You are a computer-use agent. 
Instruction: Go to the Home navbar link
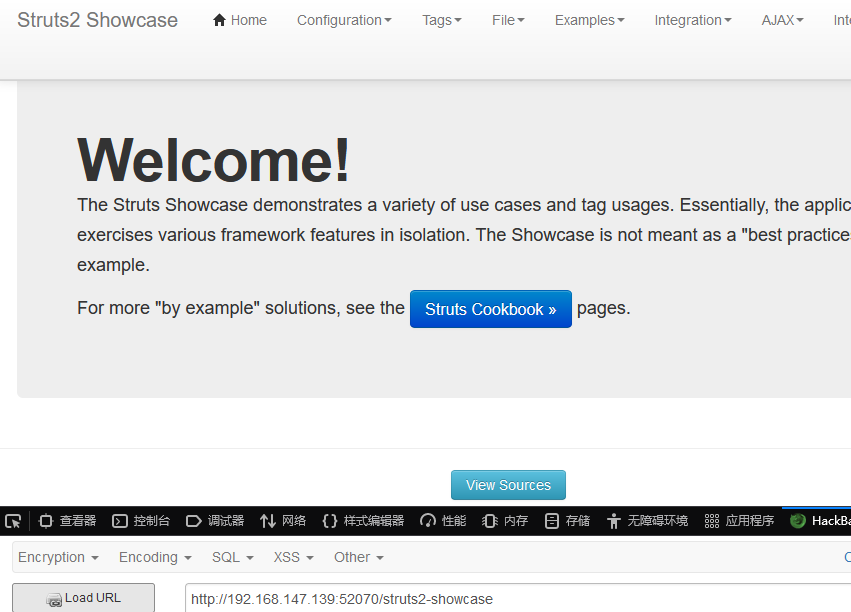pyautogui.click(x=240, y=20)
